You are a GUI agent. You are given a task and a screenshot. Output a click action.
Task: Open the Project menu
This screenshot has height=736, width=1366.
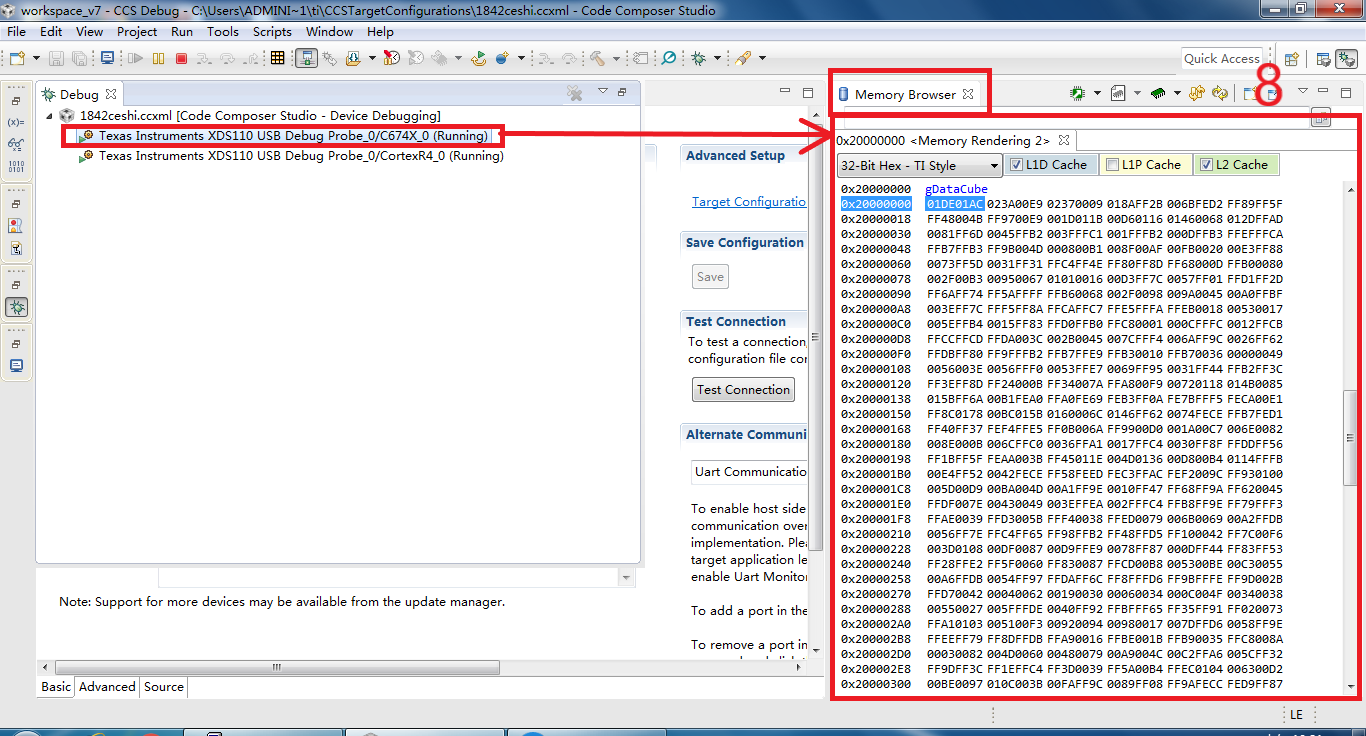pyautogui.click(x=137, y=32)
